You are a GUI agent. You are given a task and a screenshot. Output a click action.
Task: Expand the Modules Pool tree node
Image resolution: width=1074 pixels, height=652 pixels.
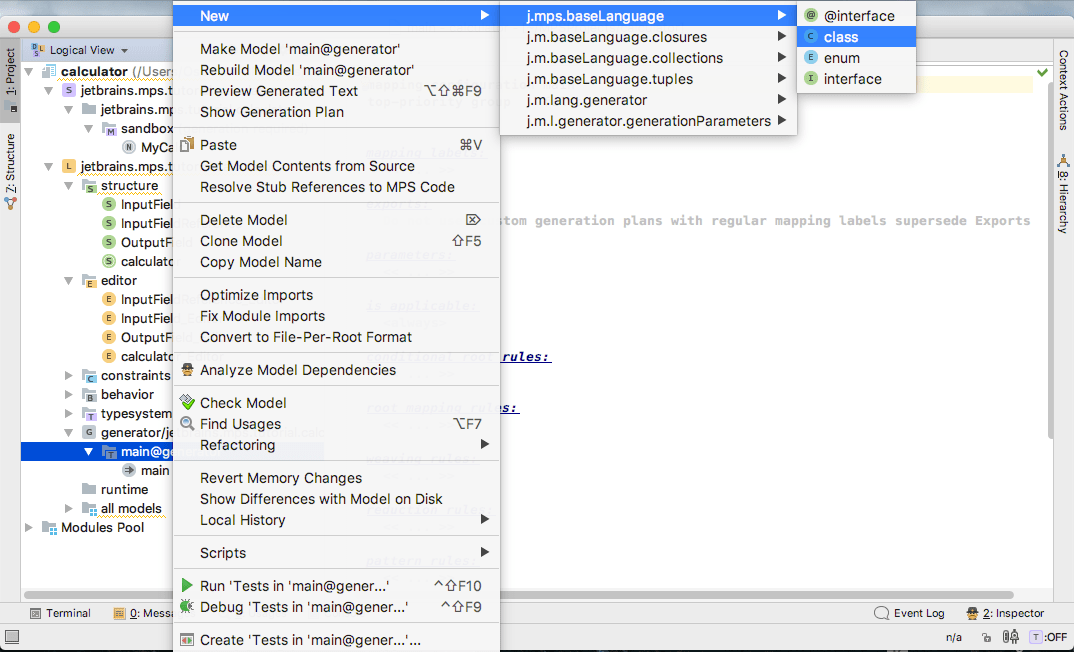[x=28, y=528]
